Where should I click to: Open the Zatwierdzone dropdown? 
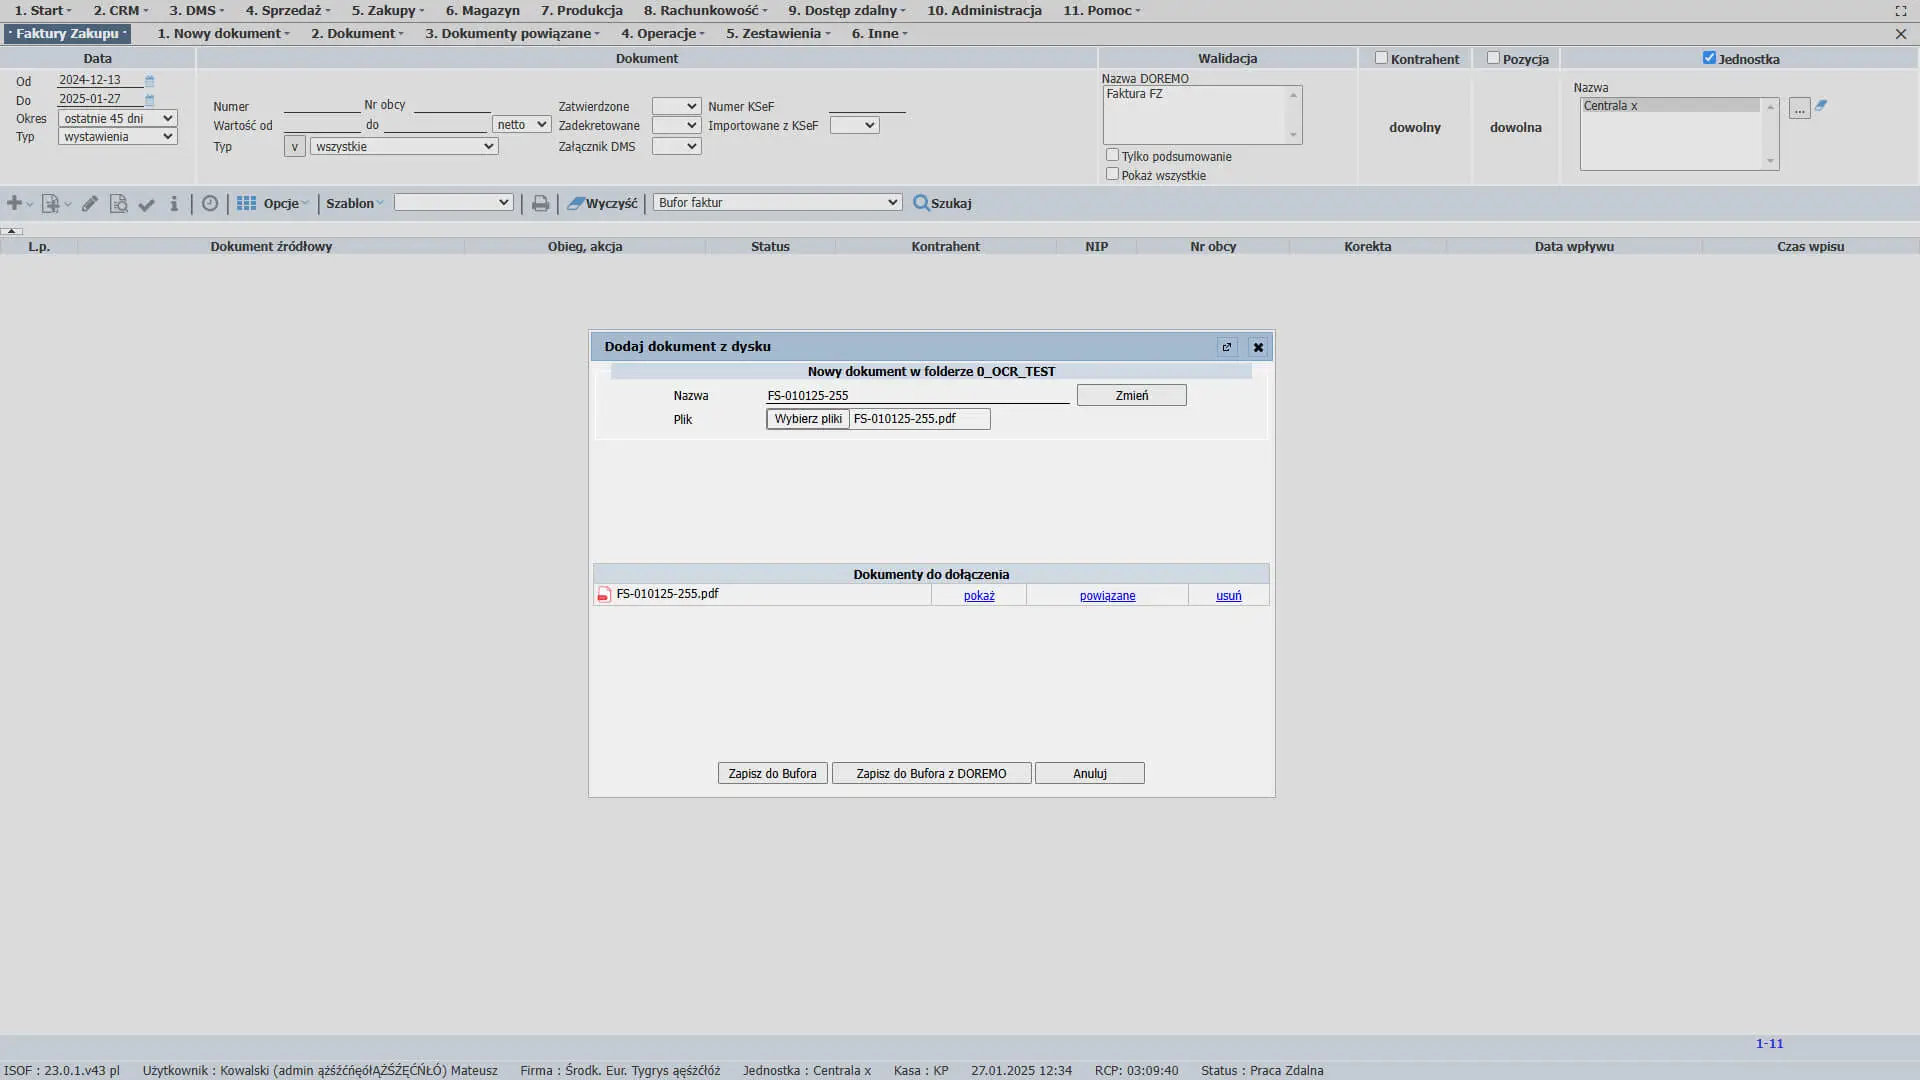[676, 106]
